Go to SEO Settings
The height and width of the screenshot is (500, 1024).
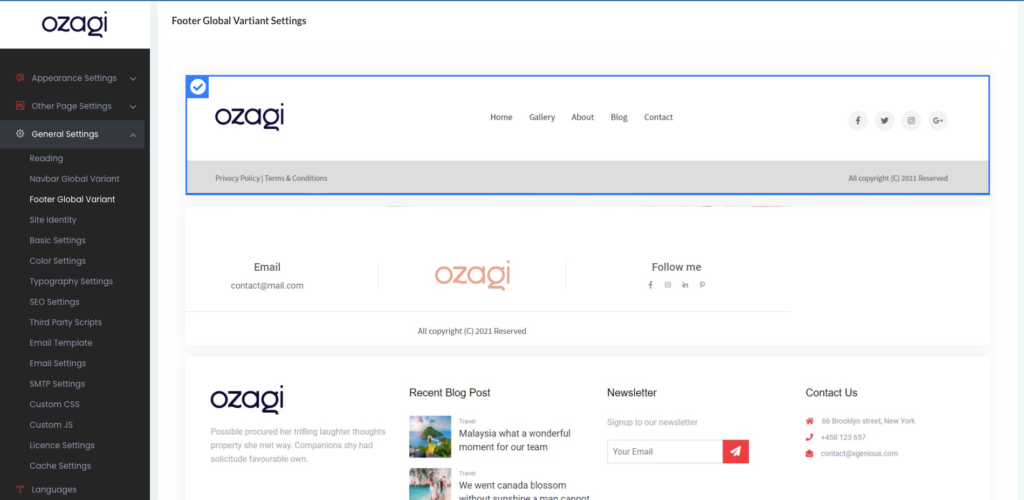54,302
